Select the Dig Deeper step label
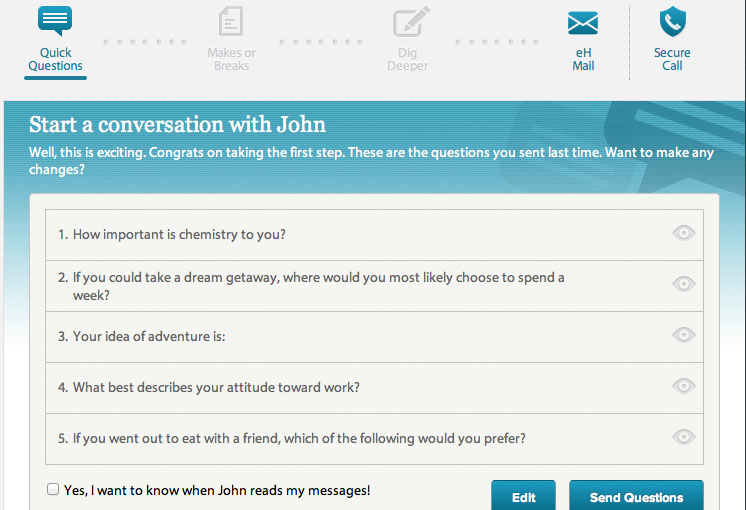The image size is (746, 510). click(x=407, y=59)
